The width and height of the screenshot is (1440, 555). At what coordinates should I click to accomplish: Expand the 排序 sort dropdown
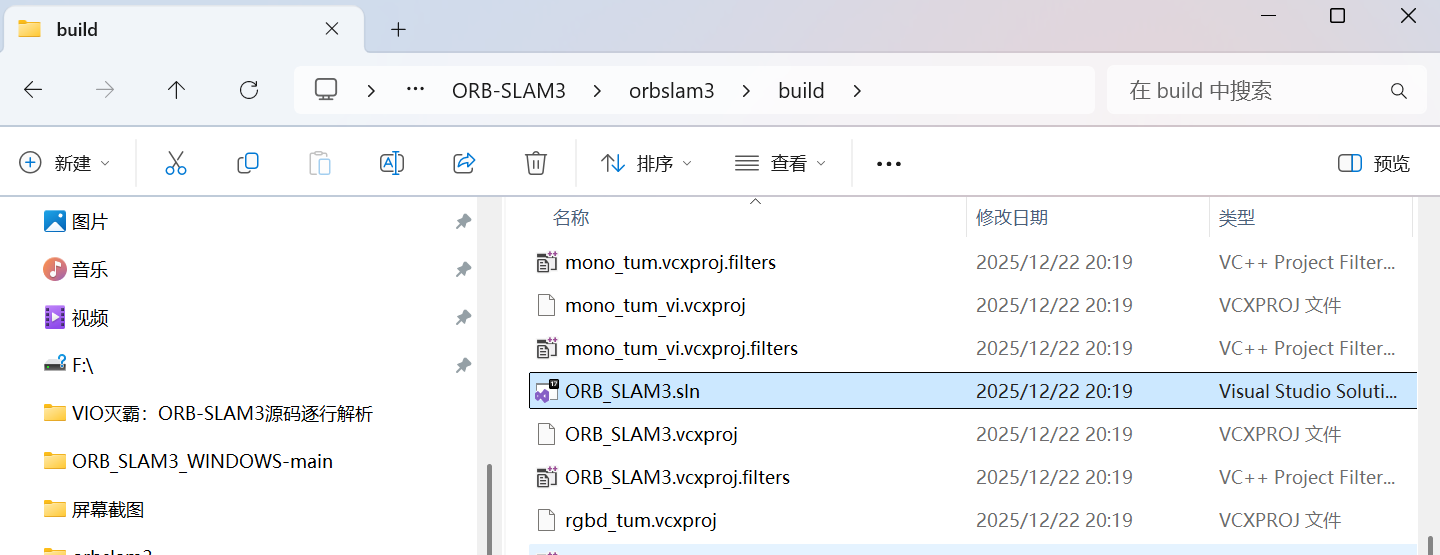(x=646, y=163)
